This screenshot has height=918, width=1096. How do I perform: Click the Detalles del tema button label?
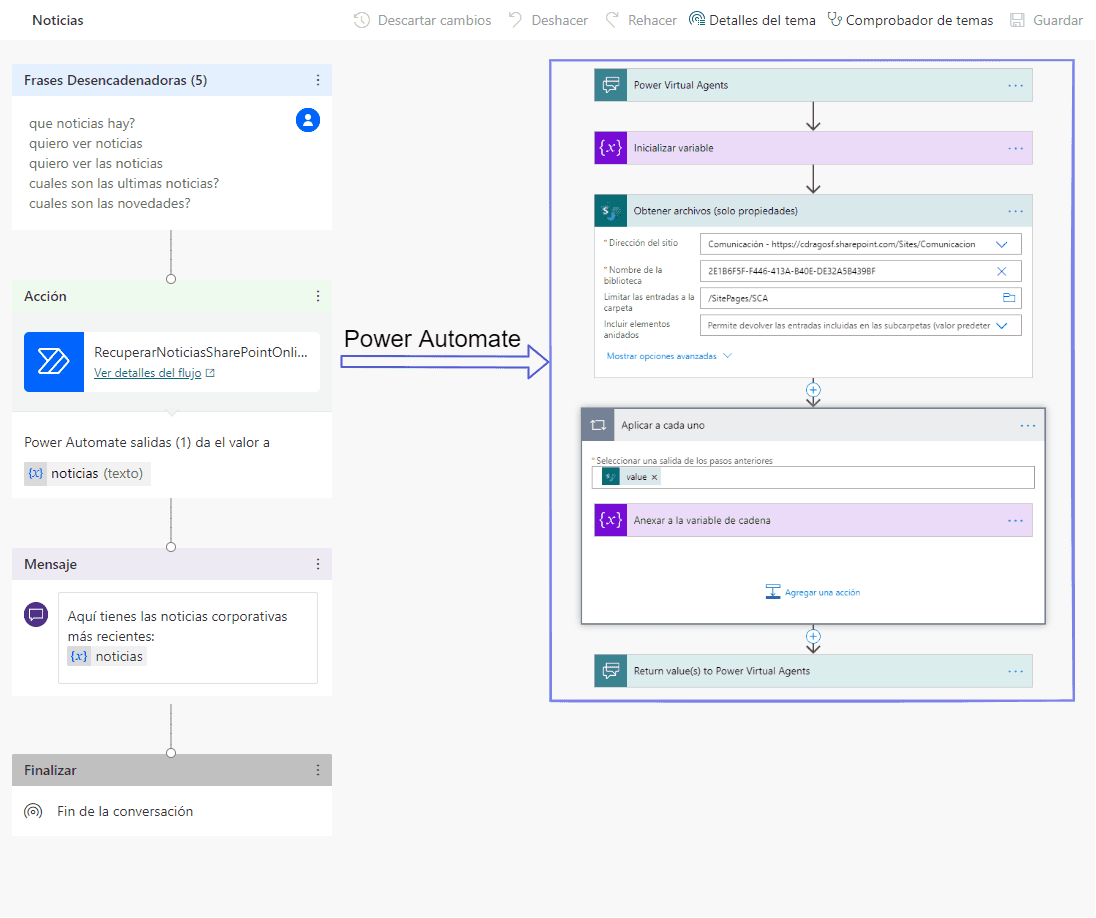(763, 20)
